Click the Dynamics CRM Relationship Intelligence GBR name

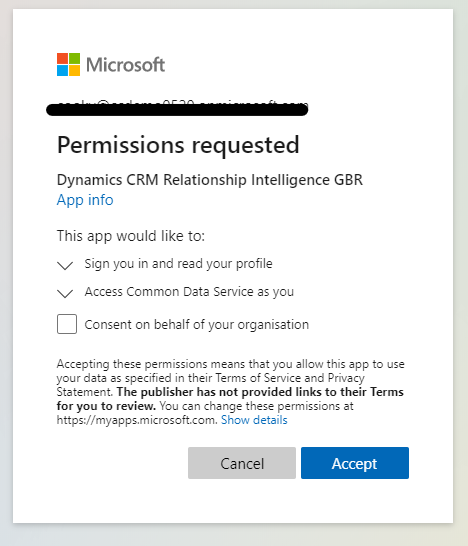point(210,180)
